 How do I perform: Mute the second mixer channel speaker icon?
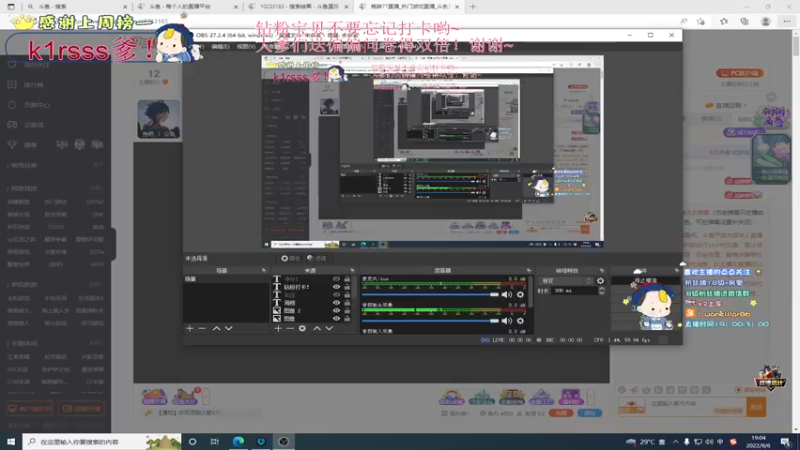(x=507, y=321)
